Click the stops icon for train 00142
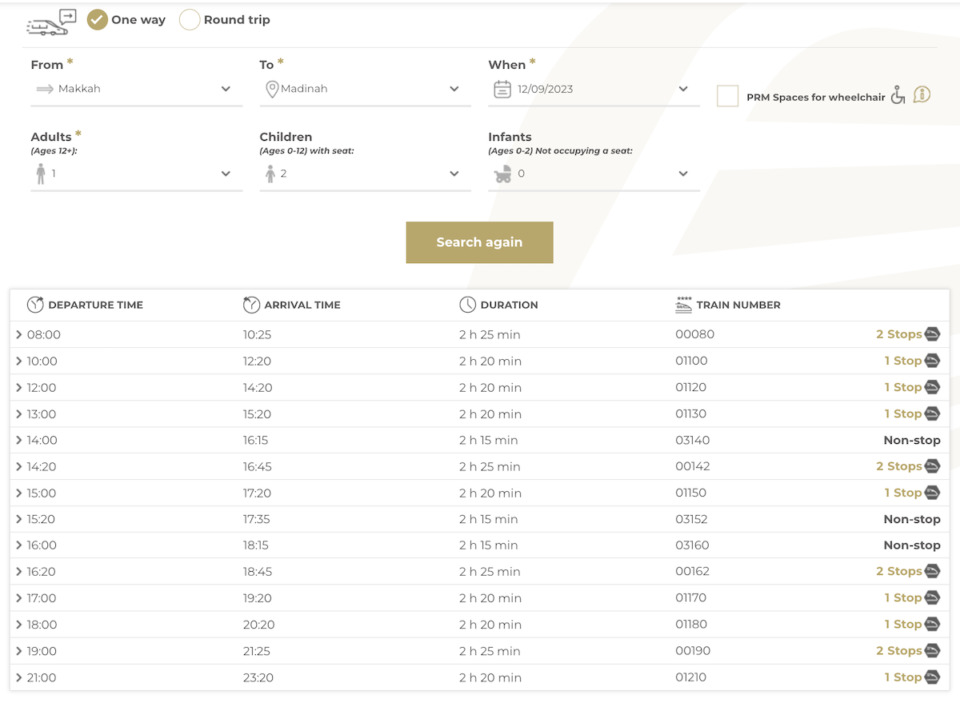The width and height of the screenshot is (960, 703). (x=932, y=466)
